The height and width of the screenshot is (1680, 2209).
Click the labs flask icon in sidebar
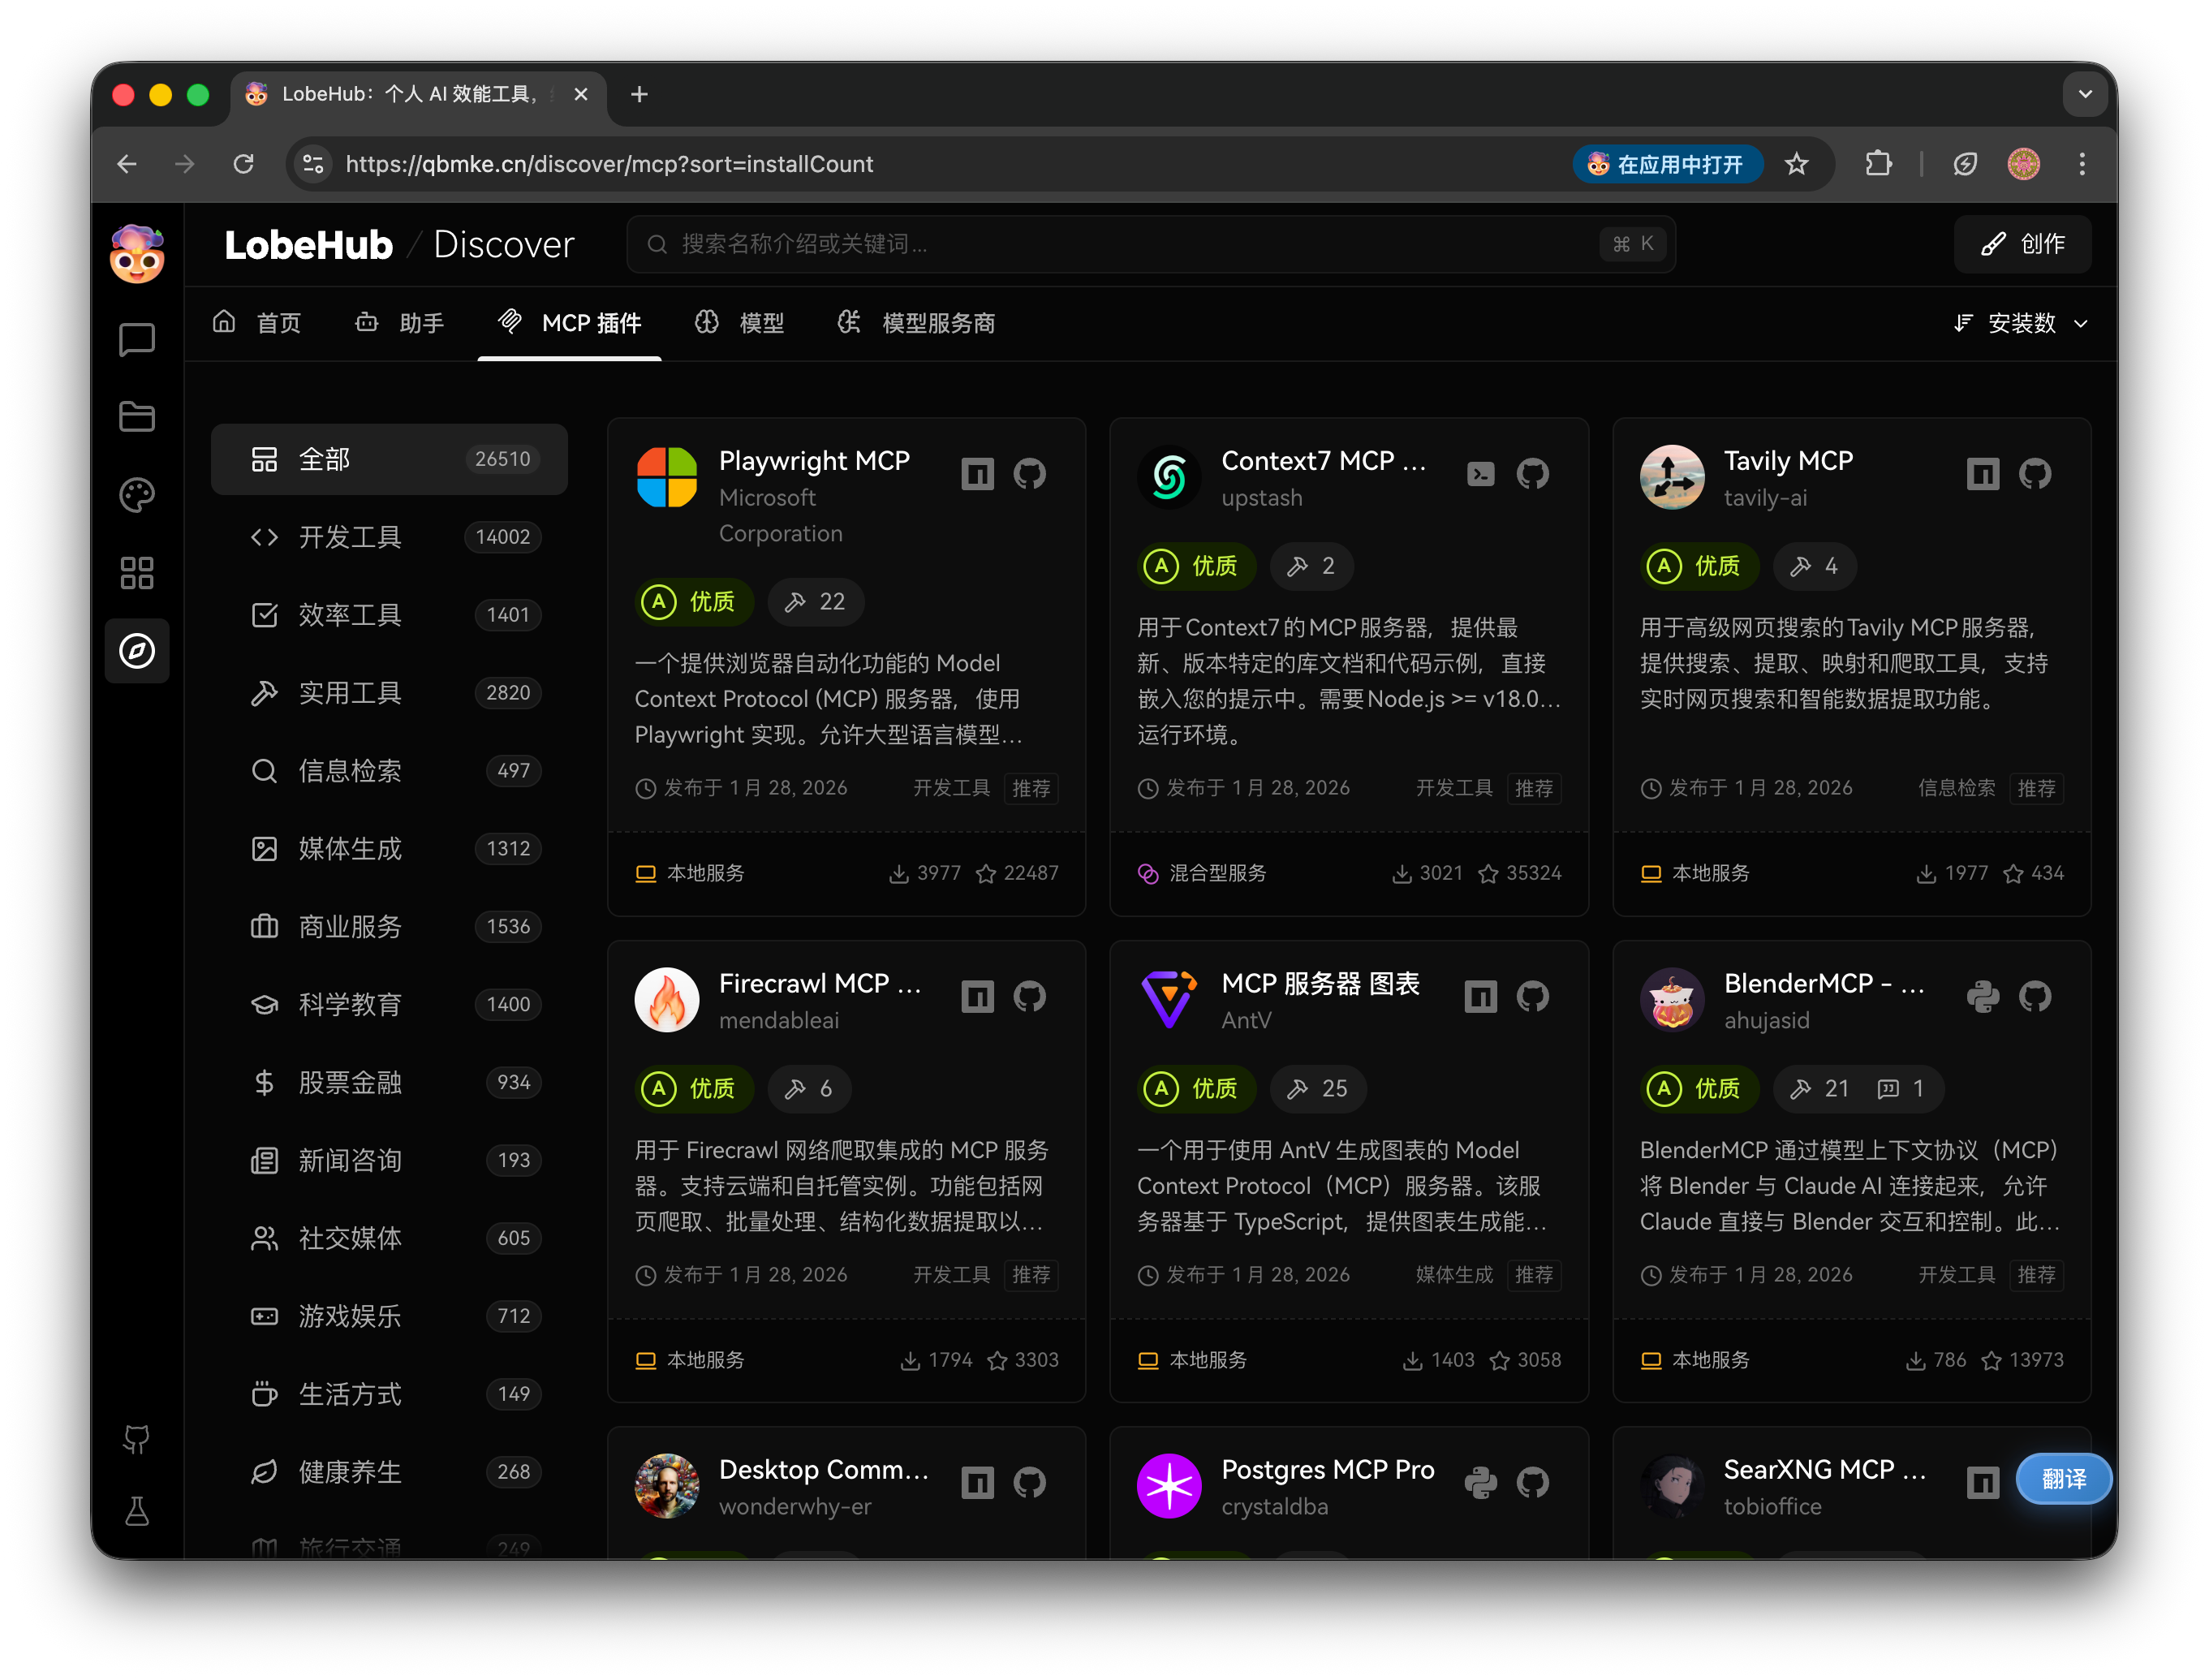pos(137,1511)
